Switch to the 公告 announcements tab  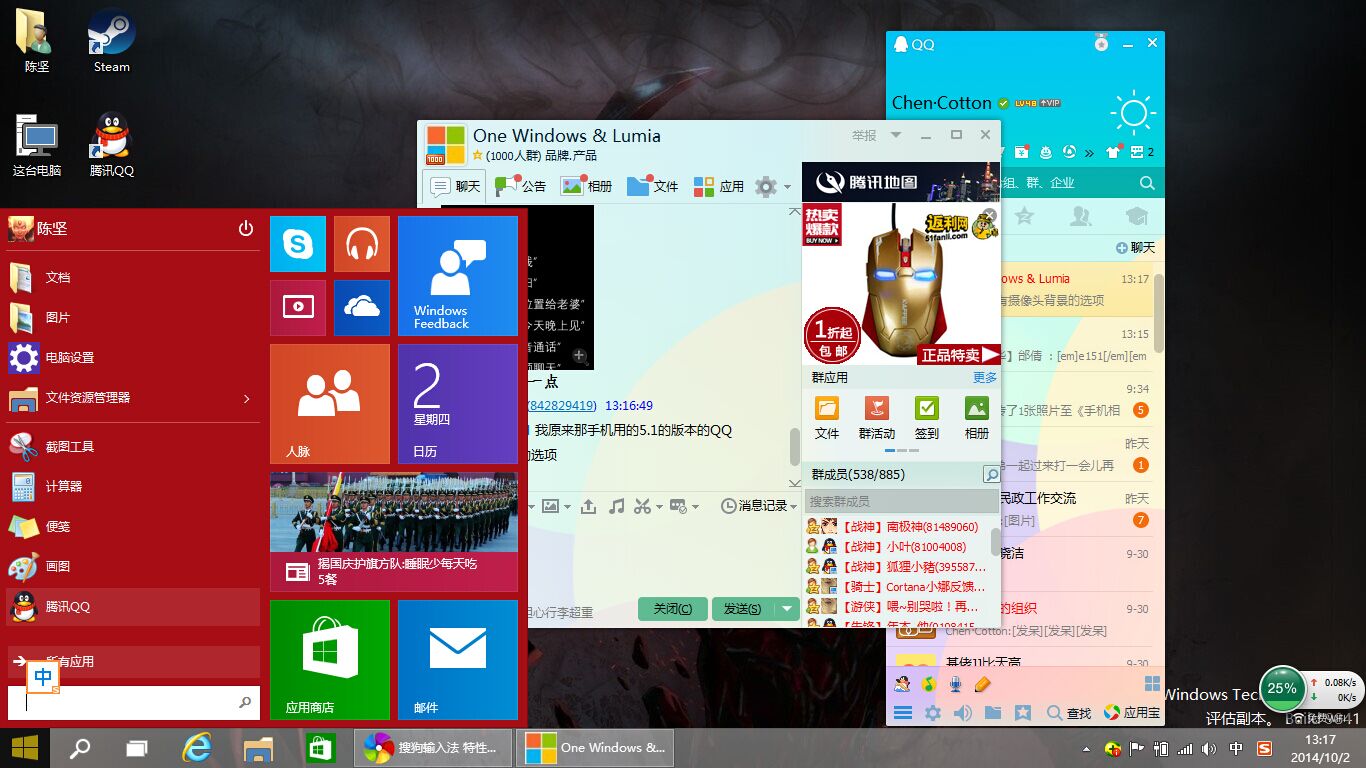point(520,186)
